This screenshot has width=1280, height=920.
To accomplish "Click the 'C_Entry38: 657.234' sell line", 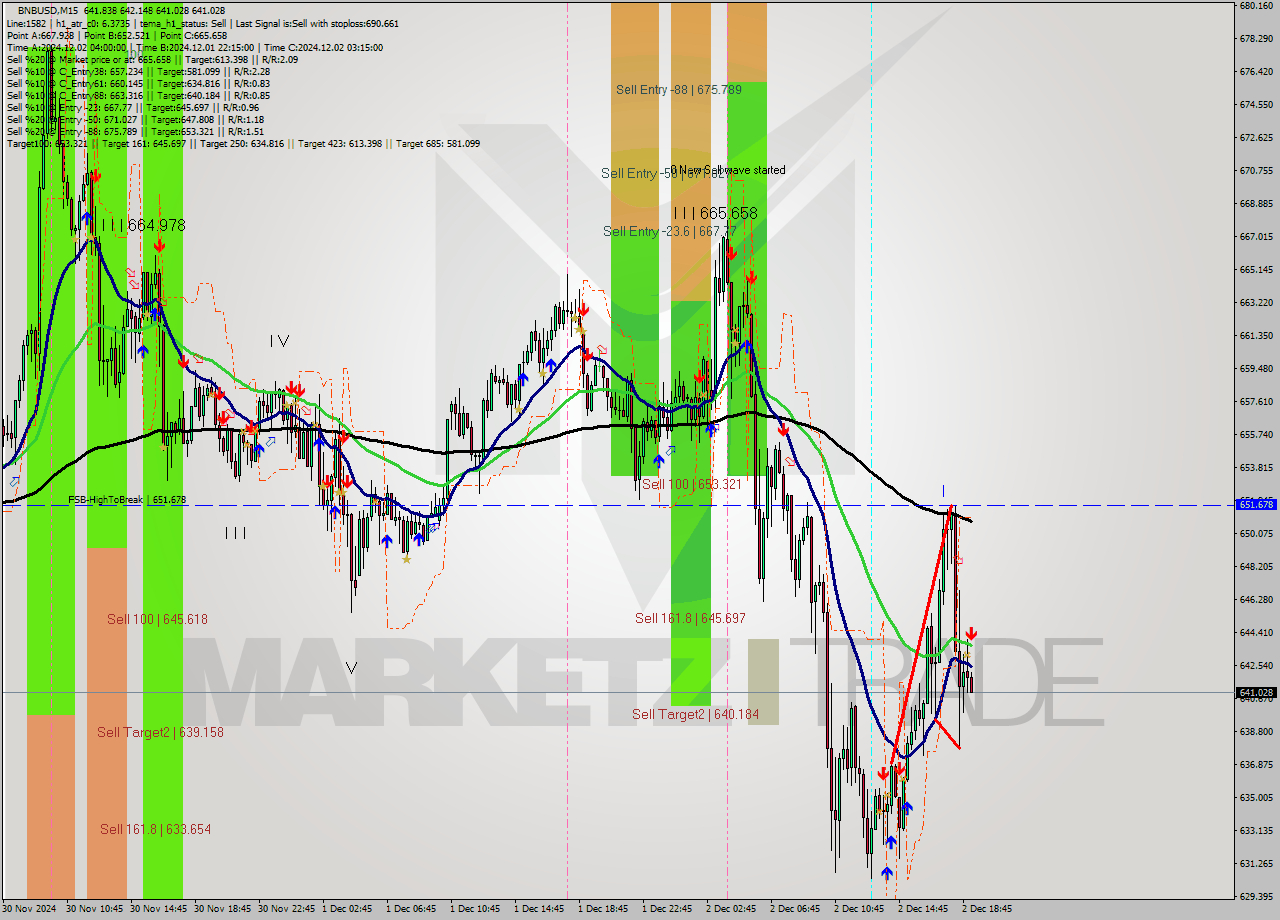I will [138, 71].
